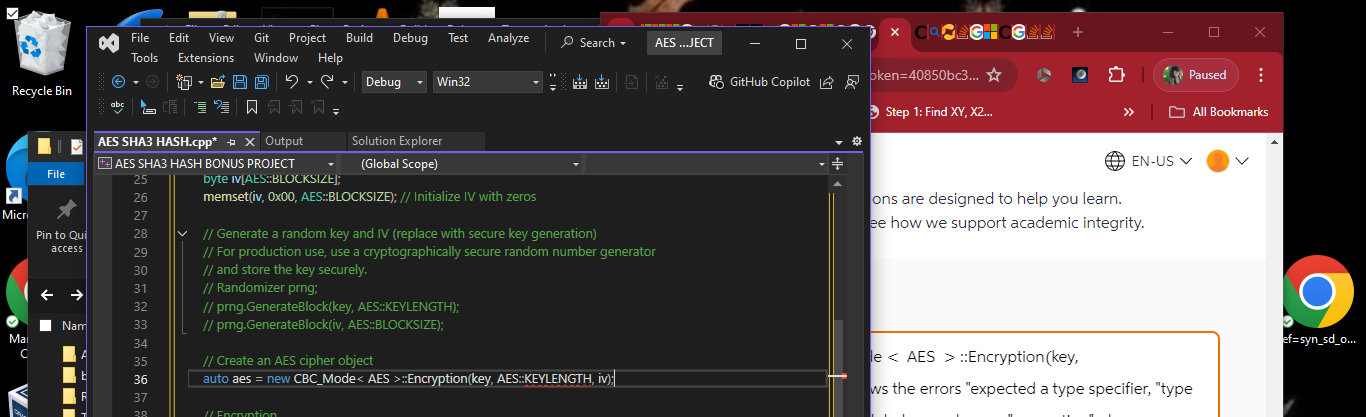Open the Debug menu
The width and height of the screenshot is (1366, 417).
[x=410, y=38]
